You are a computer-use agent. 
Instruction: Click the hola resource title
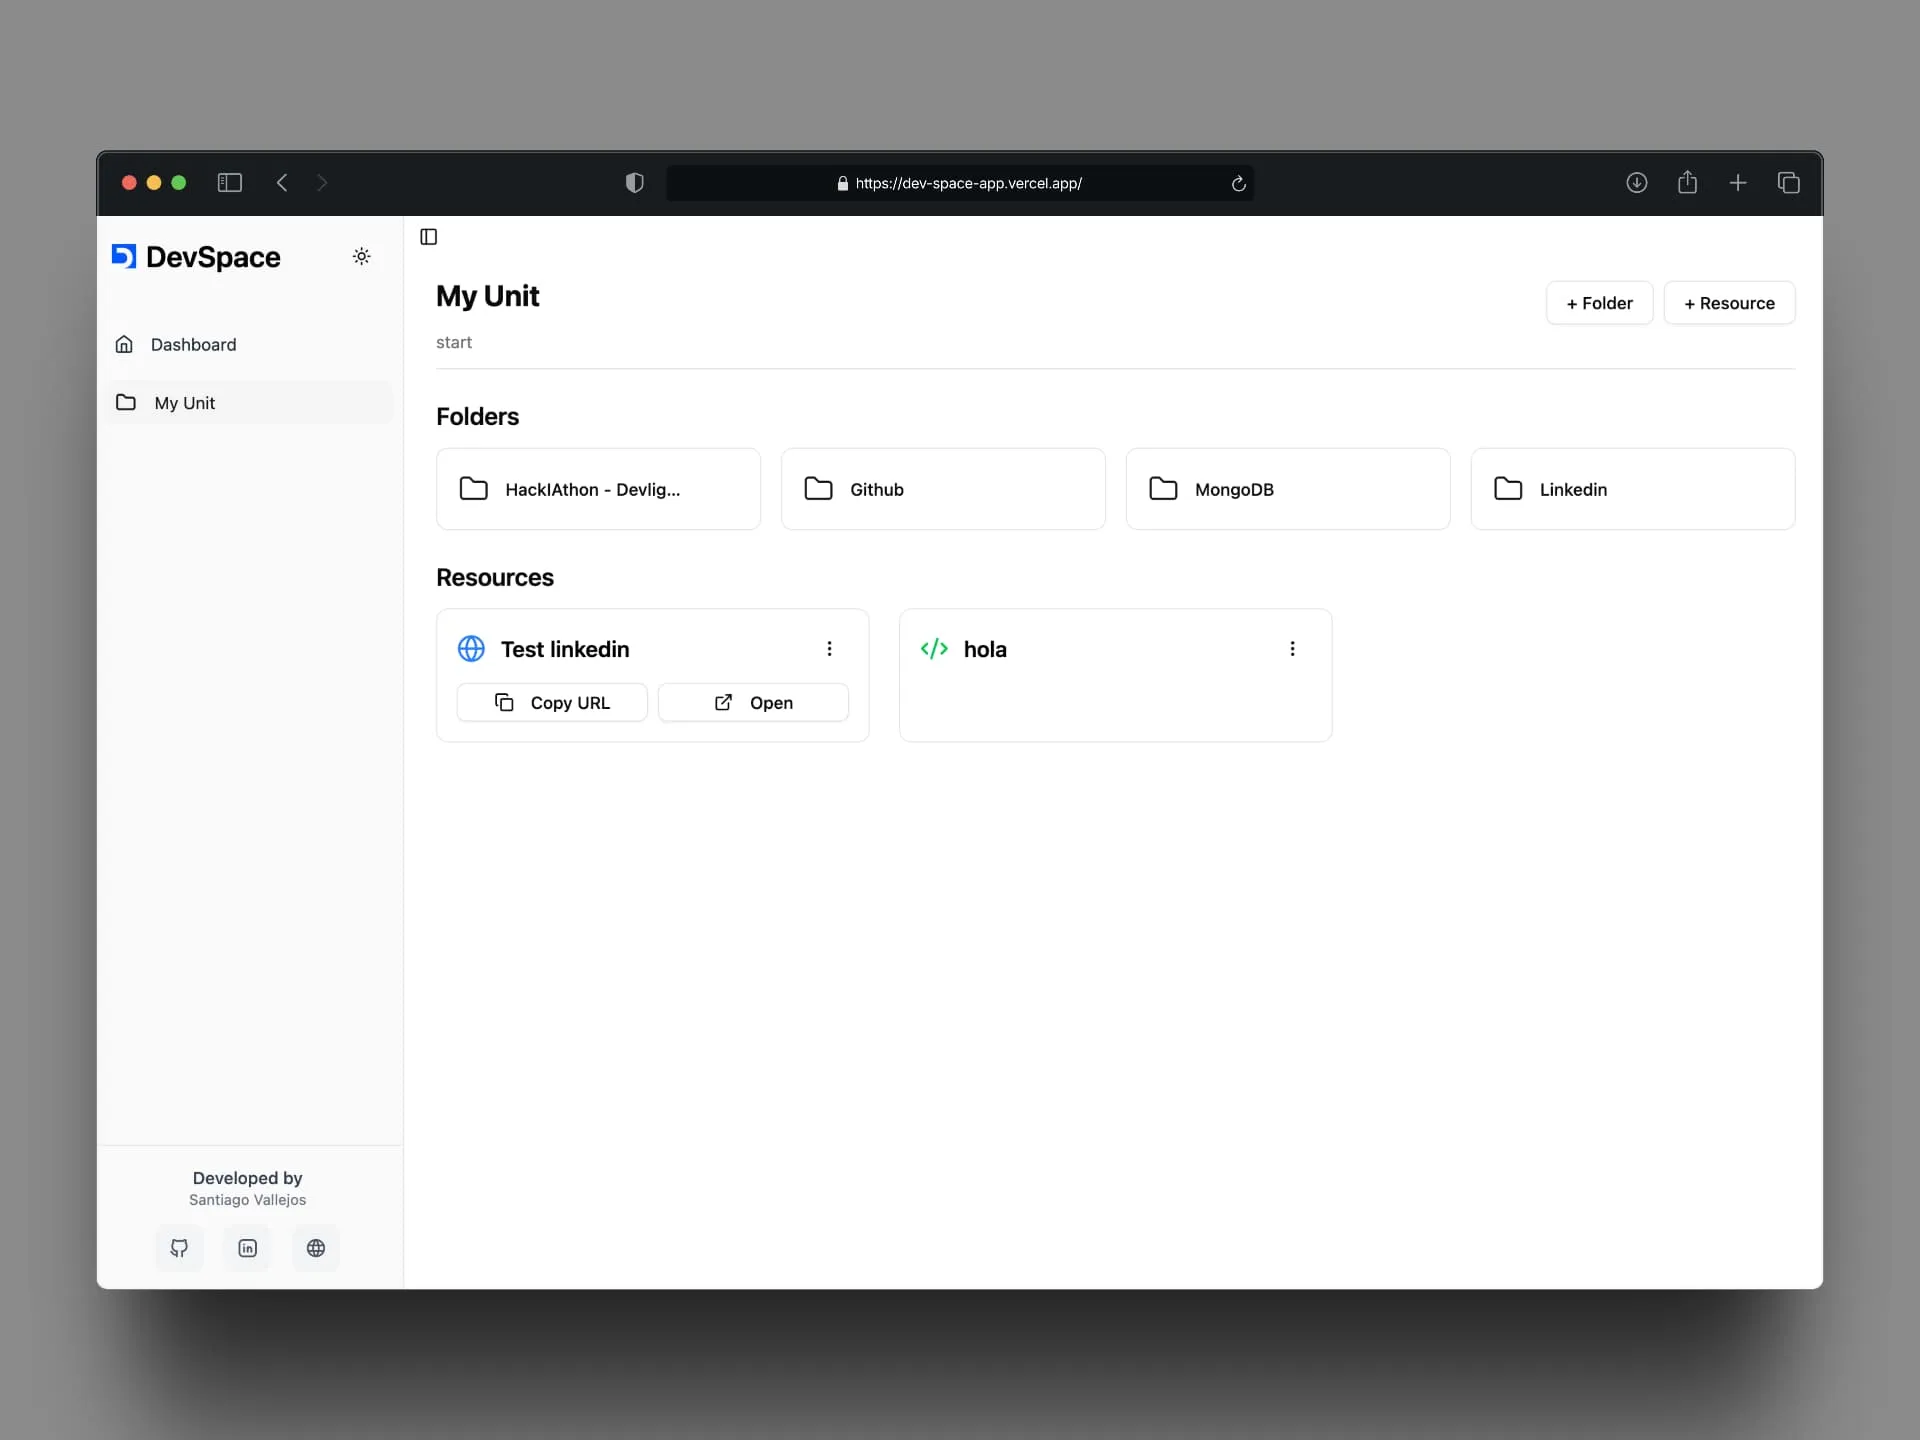985,650
